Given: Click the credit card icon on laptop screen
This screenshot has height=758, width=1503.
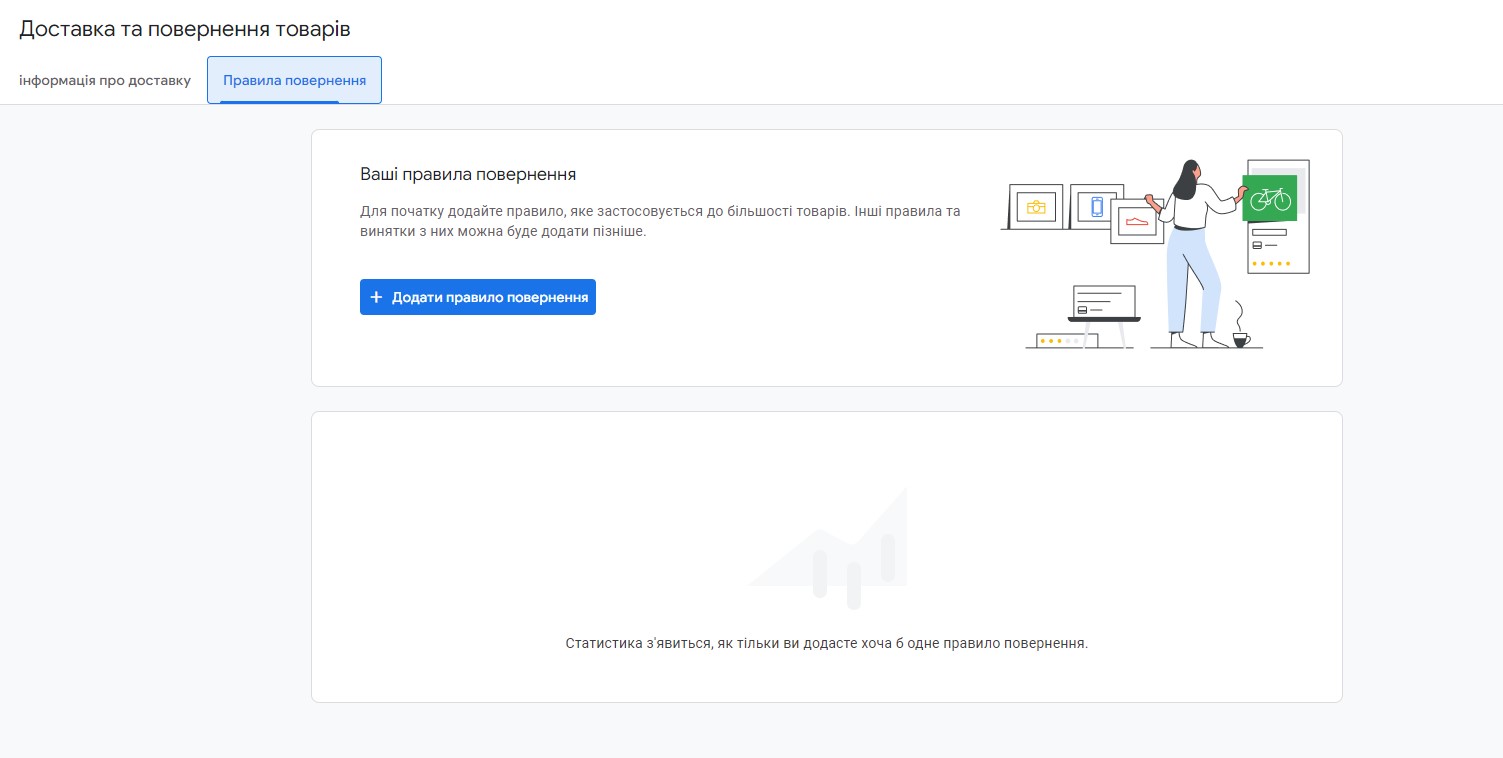Looking at the screenshot, I should [1083, 310].
